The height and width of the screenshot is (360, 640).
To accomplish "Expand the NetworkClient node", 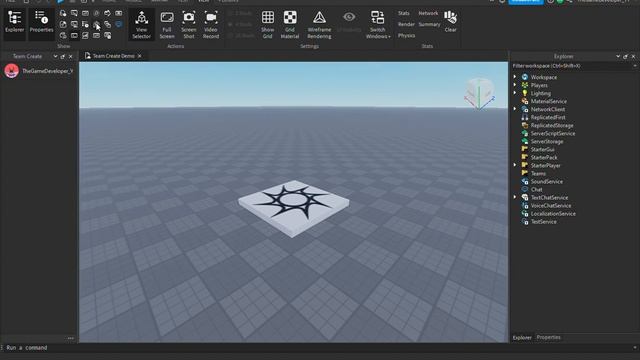I will (515, 109).
